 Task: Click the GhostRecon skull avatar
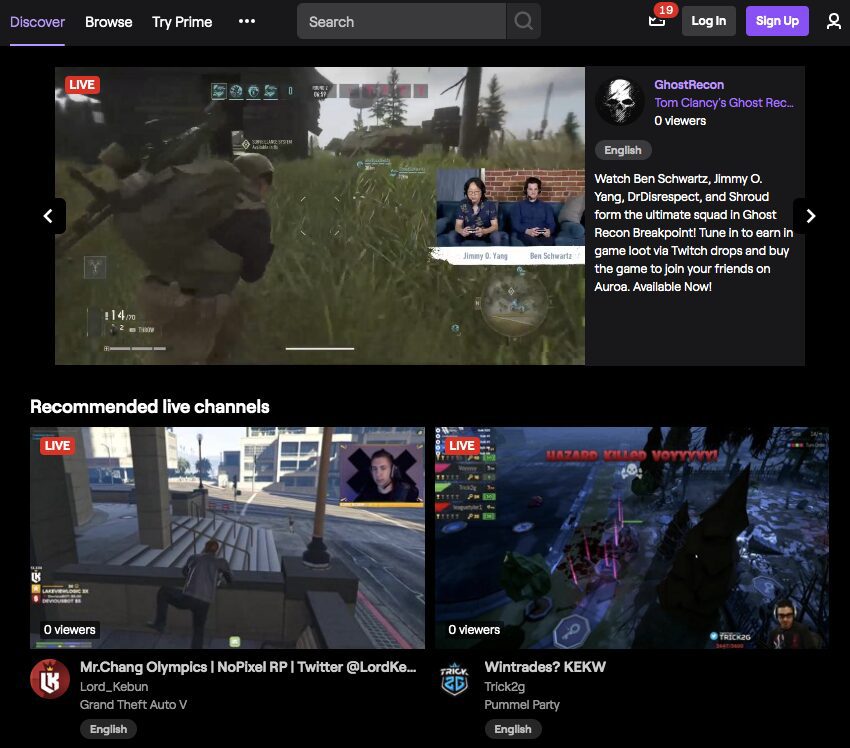(620, 102)
